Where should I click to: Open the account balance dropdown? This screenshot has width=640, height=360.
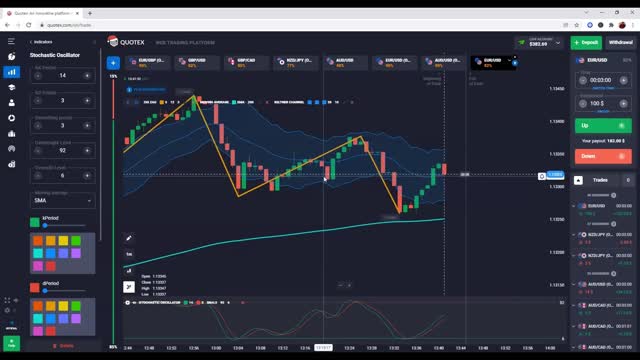[x=540, y=42]
